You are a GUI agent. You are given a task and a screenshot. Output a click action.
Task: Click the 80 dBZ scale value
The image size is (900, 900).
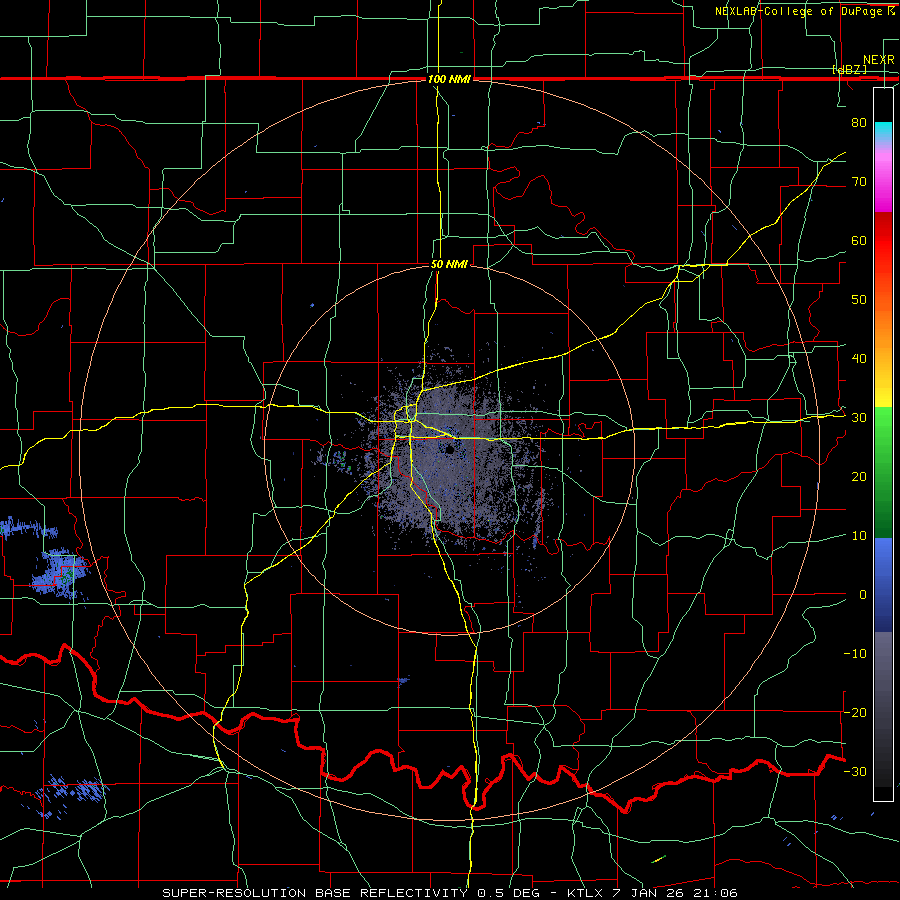pos(859,122)
